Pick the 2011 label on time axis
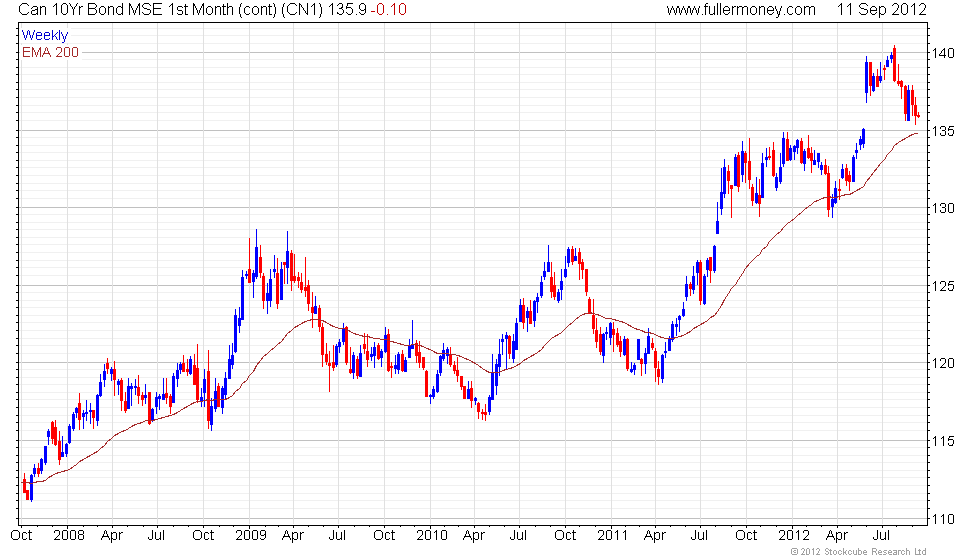Viewport: 980px width, 560px height. pyautogui.click(x=612, y=535)
